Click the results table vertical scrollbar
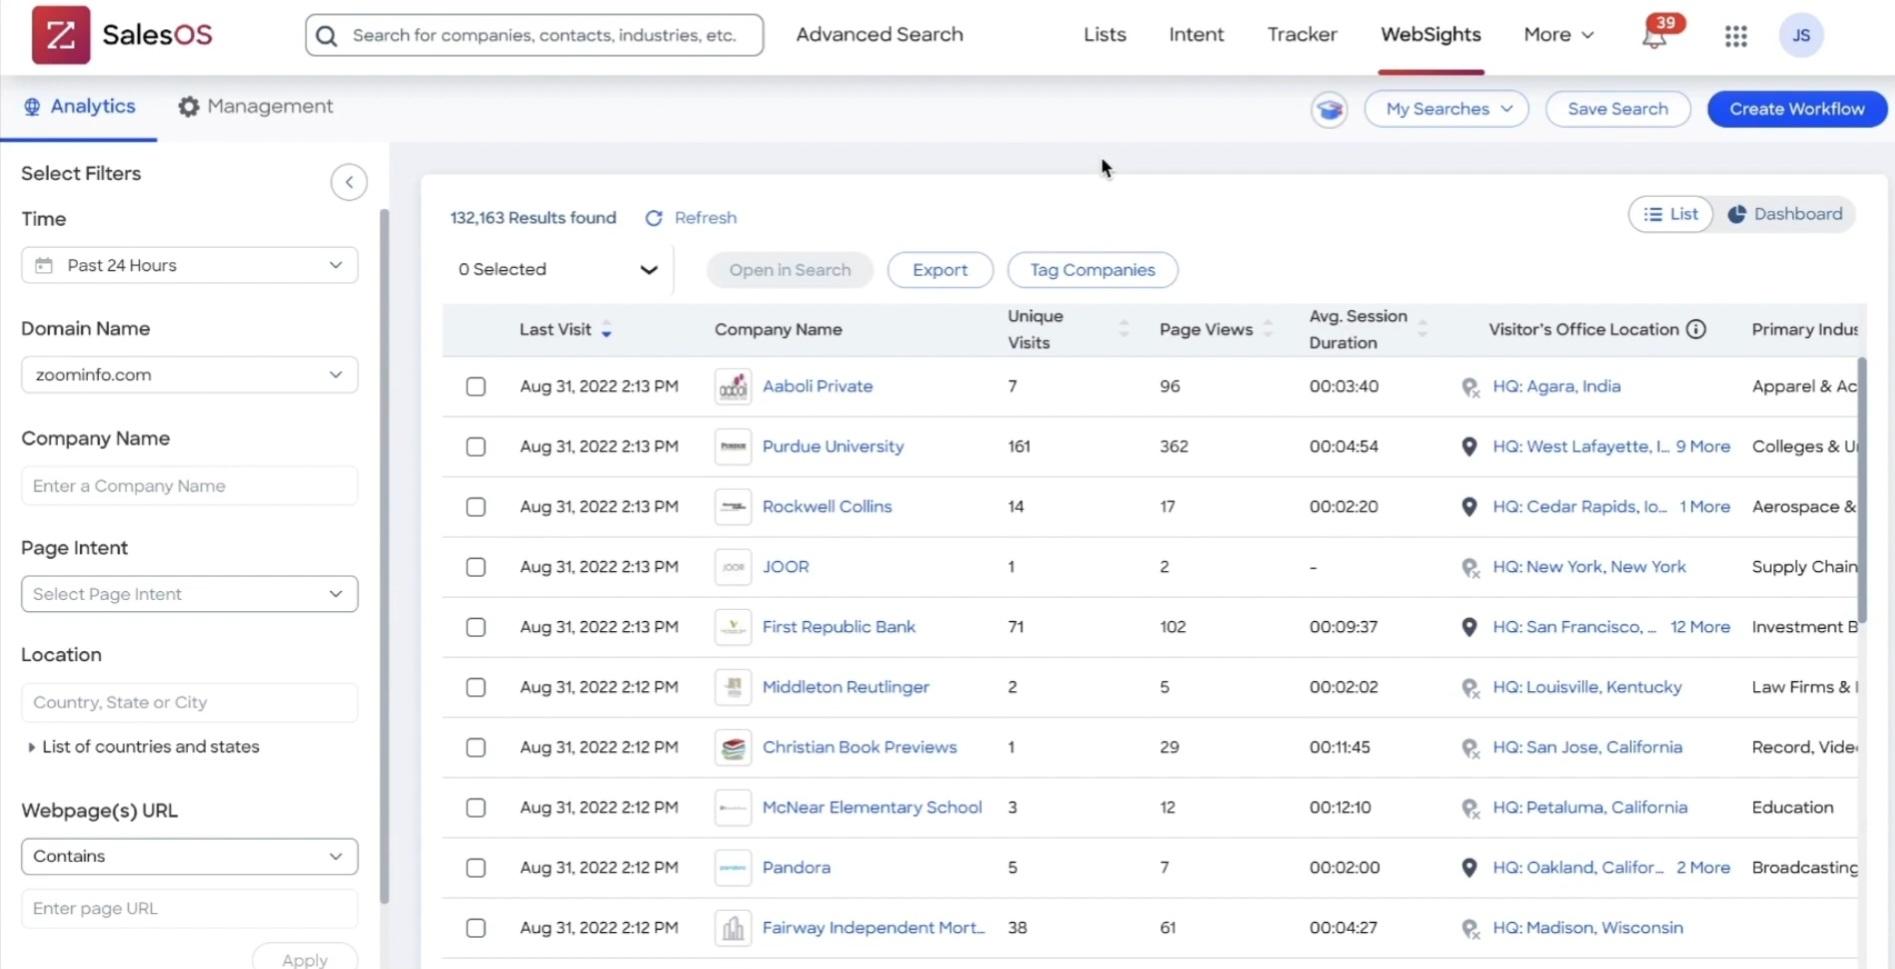1895x969 pixels. tap(1862, 490)
